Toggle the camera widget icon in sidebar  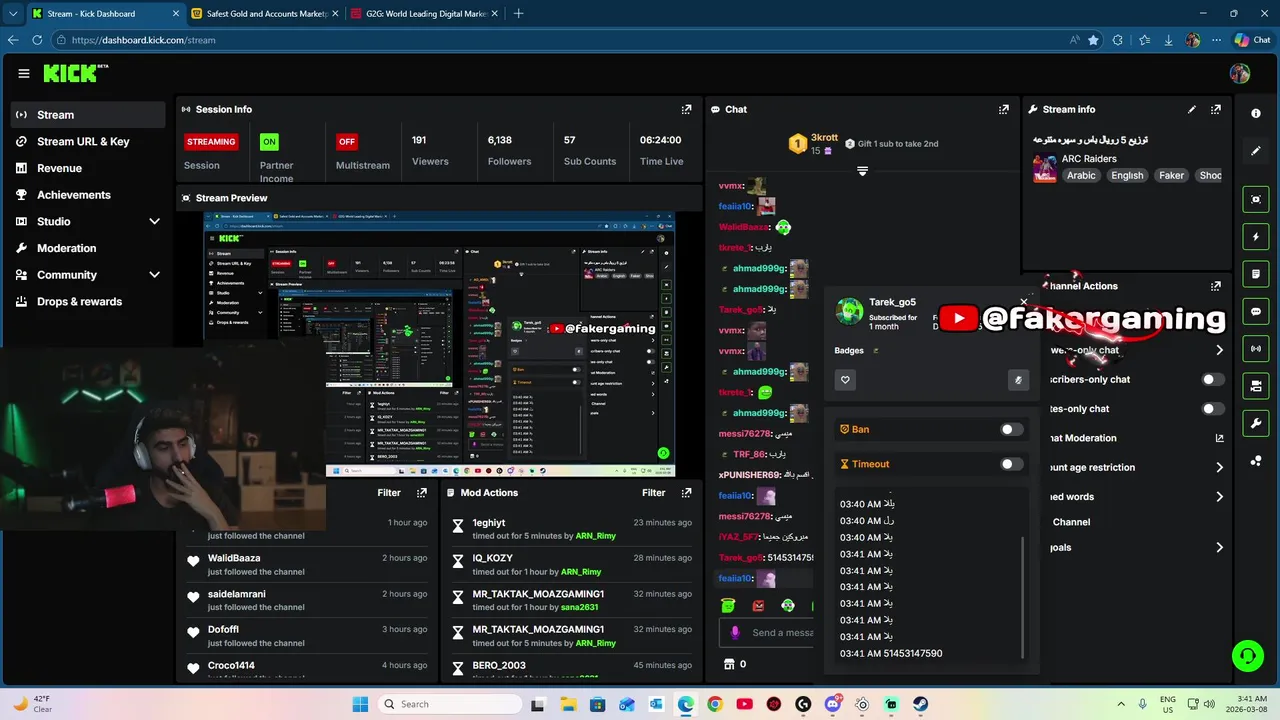1256,386
